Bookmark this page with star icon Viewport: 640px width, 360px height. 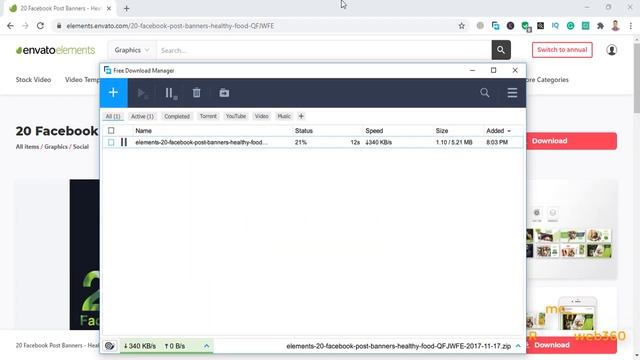(x=461, y=26)
